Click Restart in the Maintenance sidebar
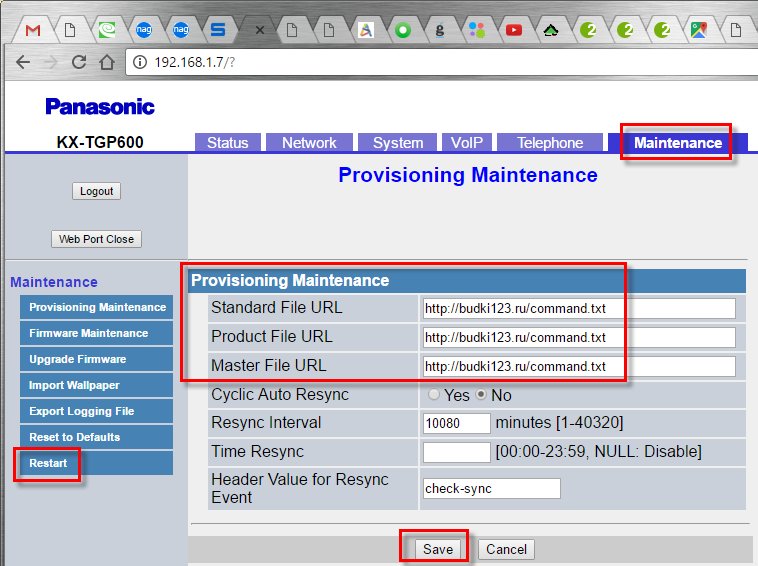The image size is (758, 566). click(x=48, y=463)
